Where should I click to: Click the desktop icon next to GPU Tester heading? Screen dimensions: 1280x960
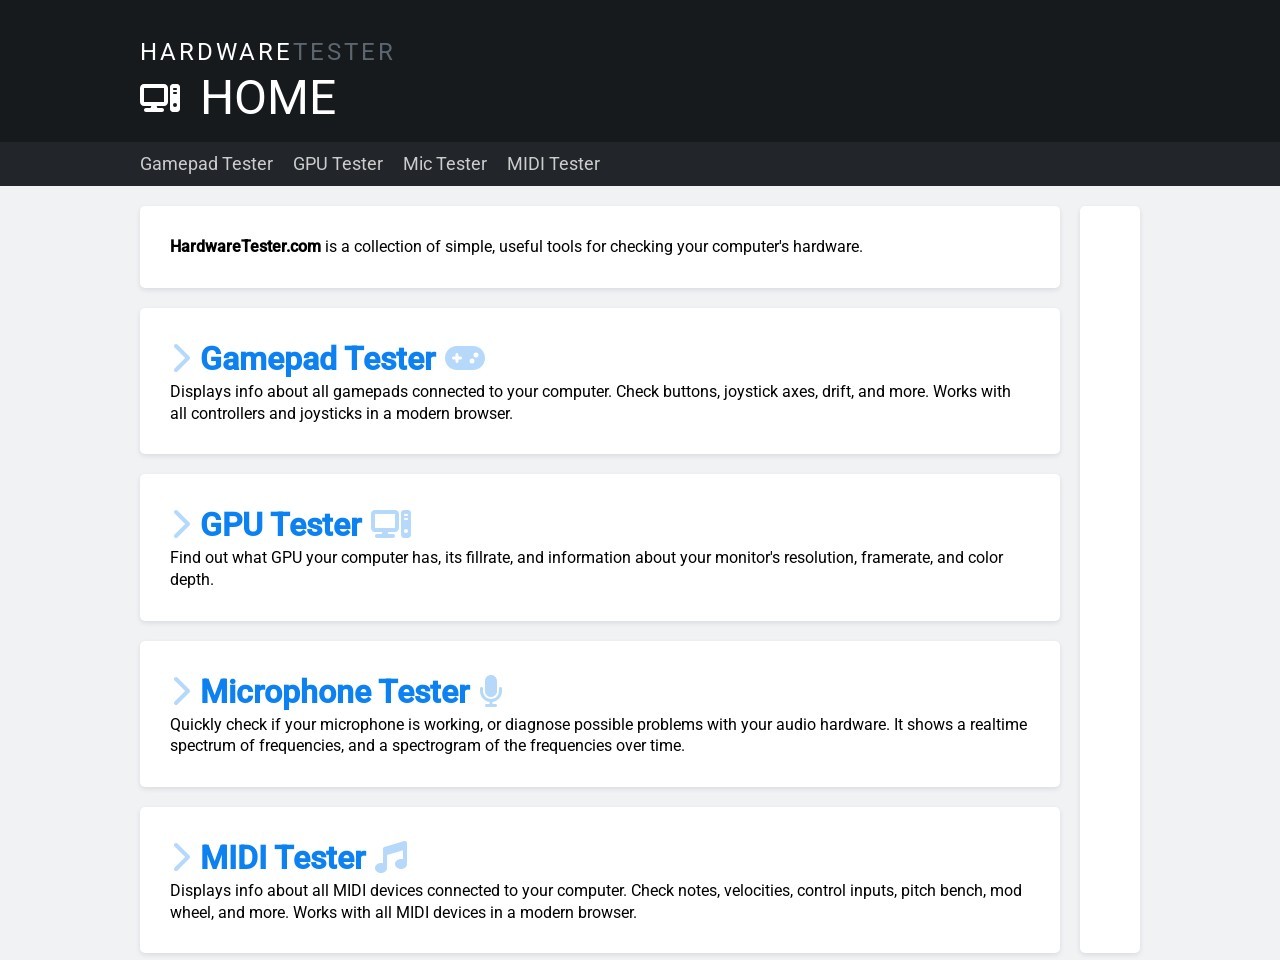pyautogui.click(x=391, y=524)
